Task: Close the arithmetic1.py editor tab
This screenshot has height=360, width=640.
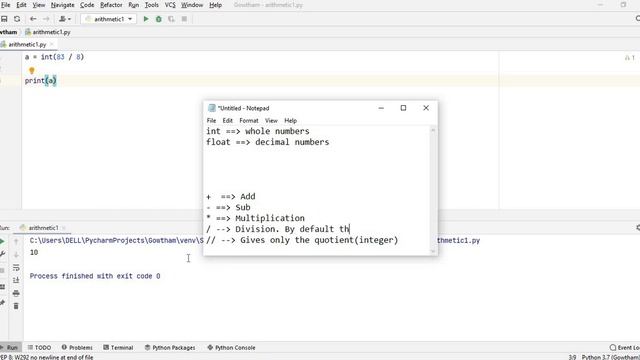Action: click(52, 44)
